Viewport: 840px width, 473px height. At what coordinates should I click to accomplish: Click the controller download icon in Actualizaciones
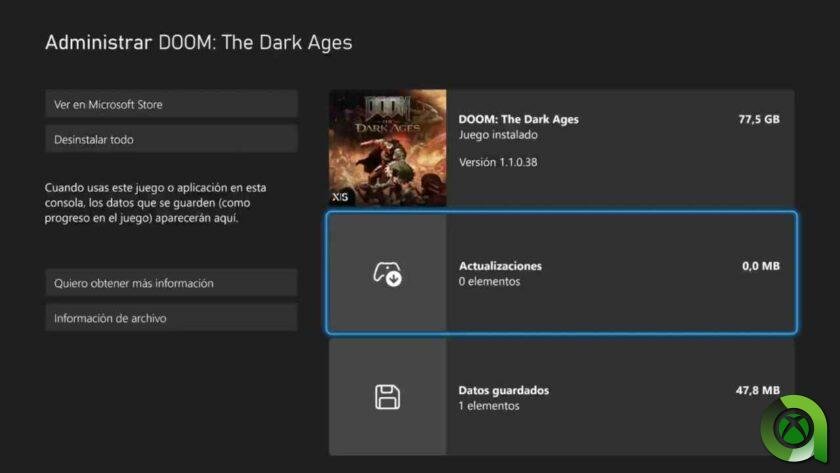387,273
